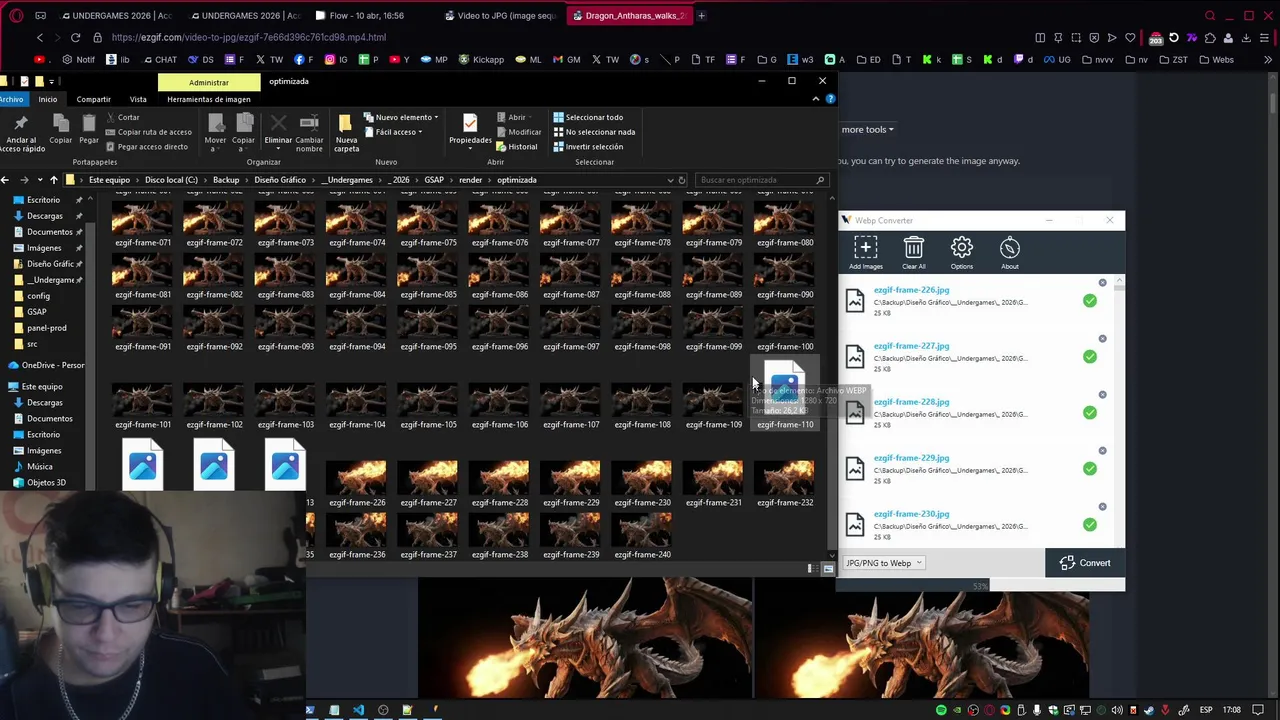The width and height of the screenshot is (1280, 720).
Task: Click GSAP in the address breadcrumb
Action: [434, 180]
